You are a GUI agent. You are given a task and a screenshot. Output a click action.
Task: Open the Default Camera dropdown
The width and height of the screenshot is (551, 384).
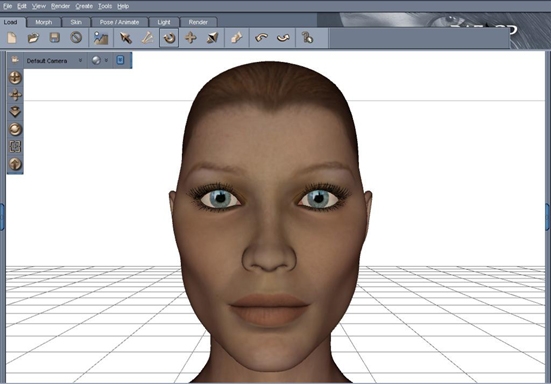(55, 60)
